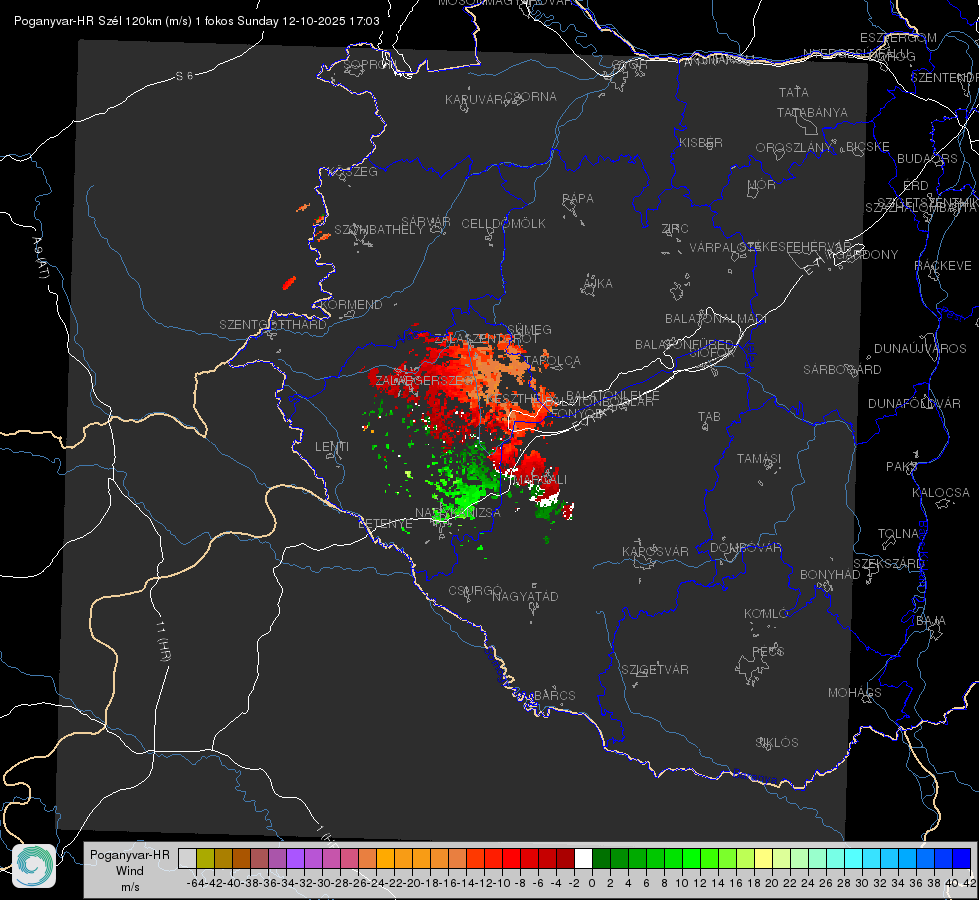Click the ZIRC city label

[x=675, y=229]
